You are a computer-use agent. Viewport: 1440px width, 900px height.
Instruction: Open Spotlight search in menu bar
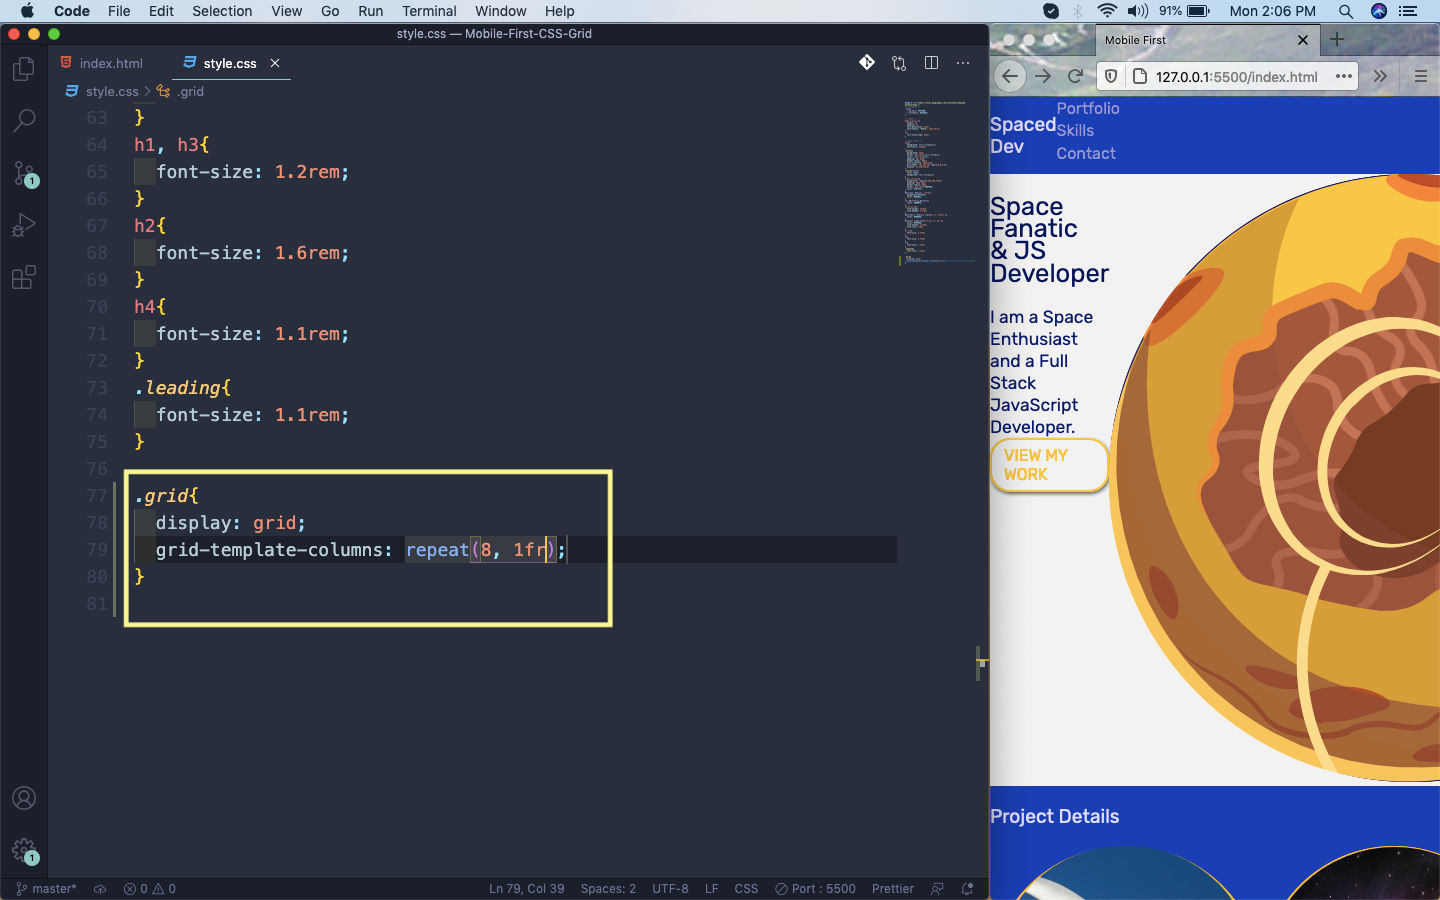tap(1346, 11)
